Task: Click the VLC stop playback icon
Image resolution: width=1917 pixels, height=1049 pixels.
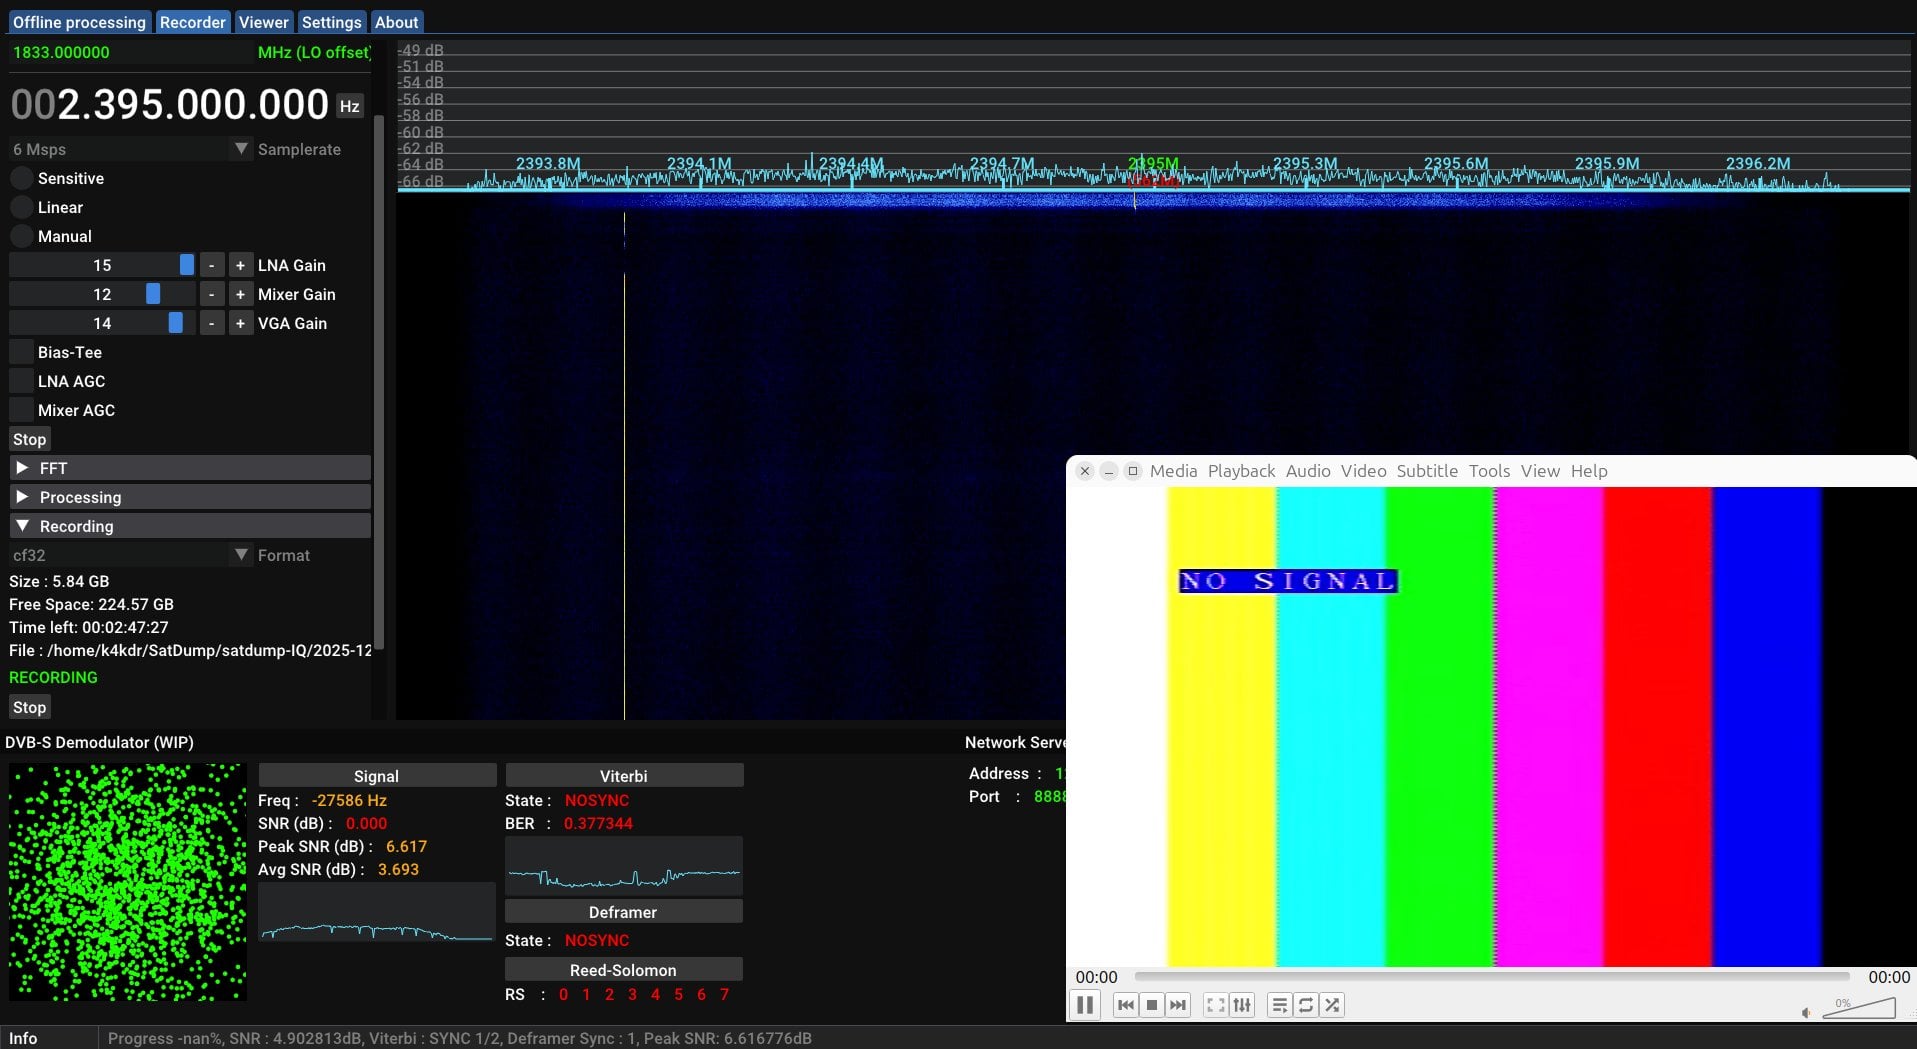Action: coord(1152,1005)
